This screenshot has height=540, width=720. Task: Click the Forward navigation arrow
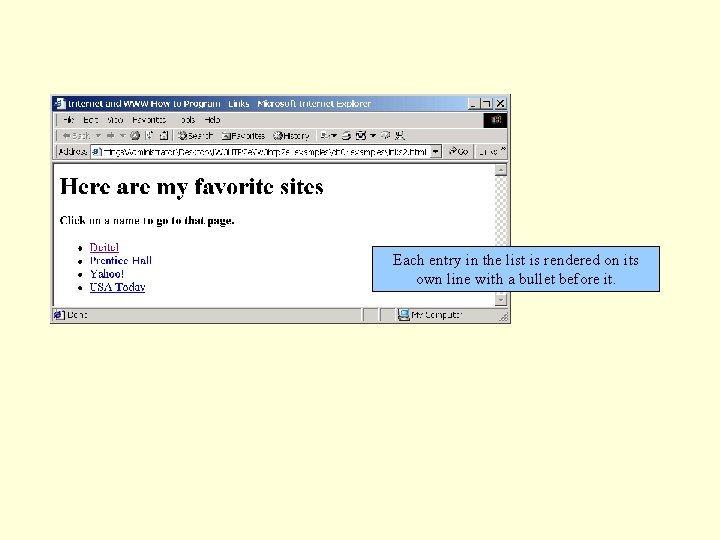[x=110, y=135]
